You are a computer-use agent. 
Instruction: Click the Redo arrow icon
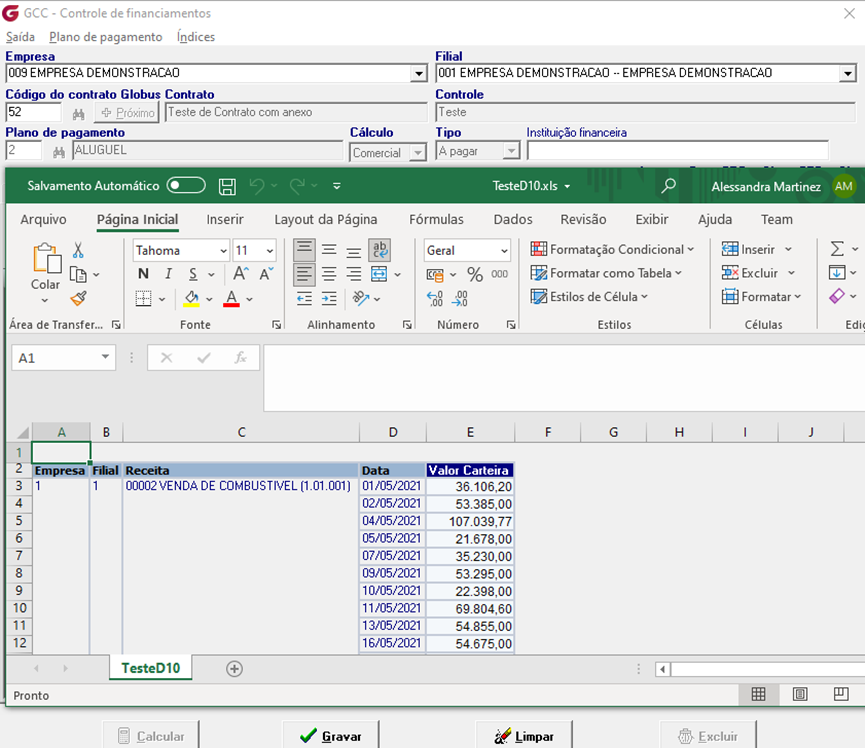297,186
